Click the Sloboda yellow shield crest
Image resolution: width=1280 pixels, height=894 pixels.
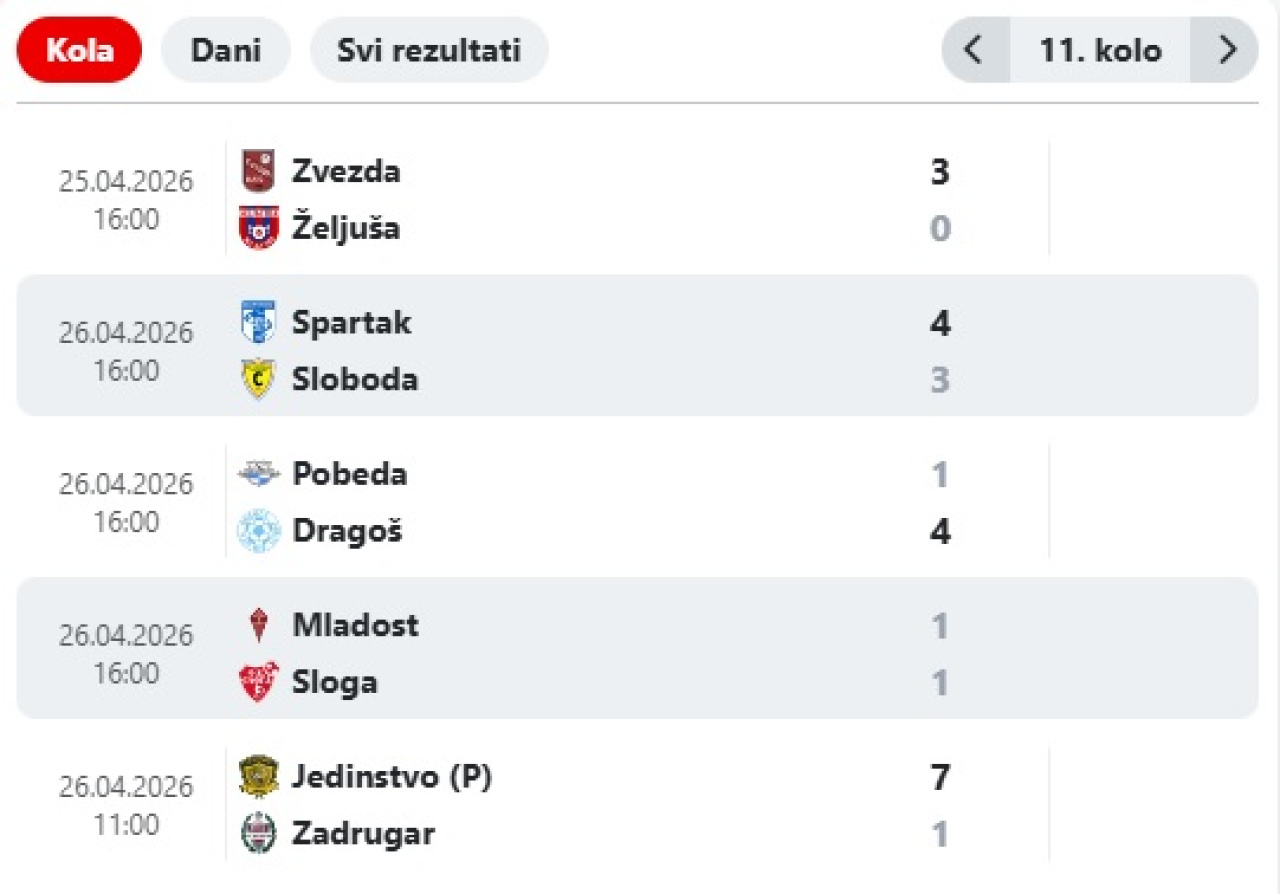click(x=258, y=380)
